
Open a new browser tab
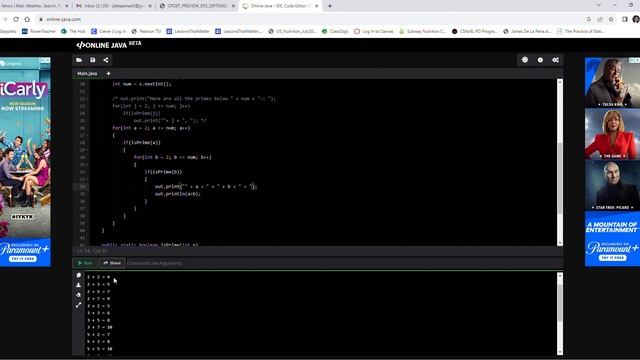click(x=330, y=6)
